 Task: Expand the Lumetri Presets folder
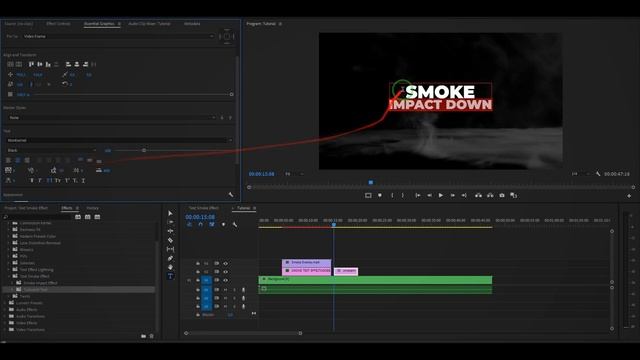tap(5, 303)
